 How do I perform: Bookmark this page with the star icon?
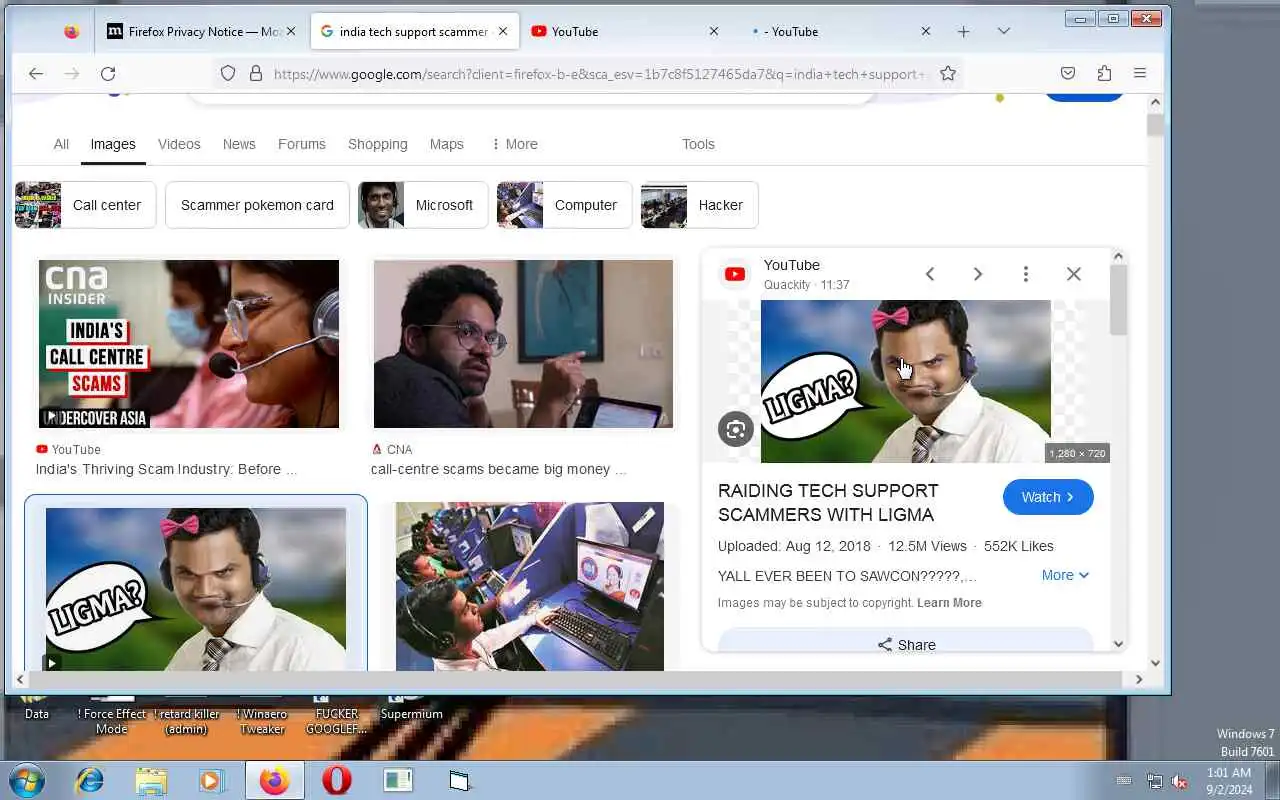point(948,73)
